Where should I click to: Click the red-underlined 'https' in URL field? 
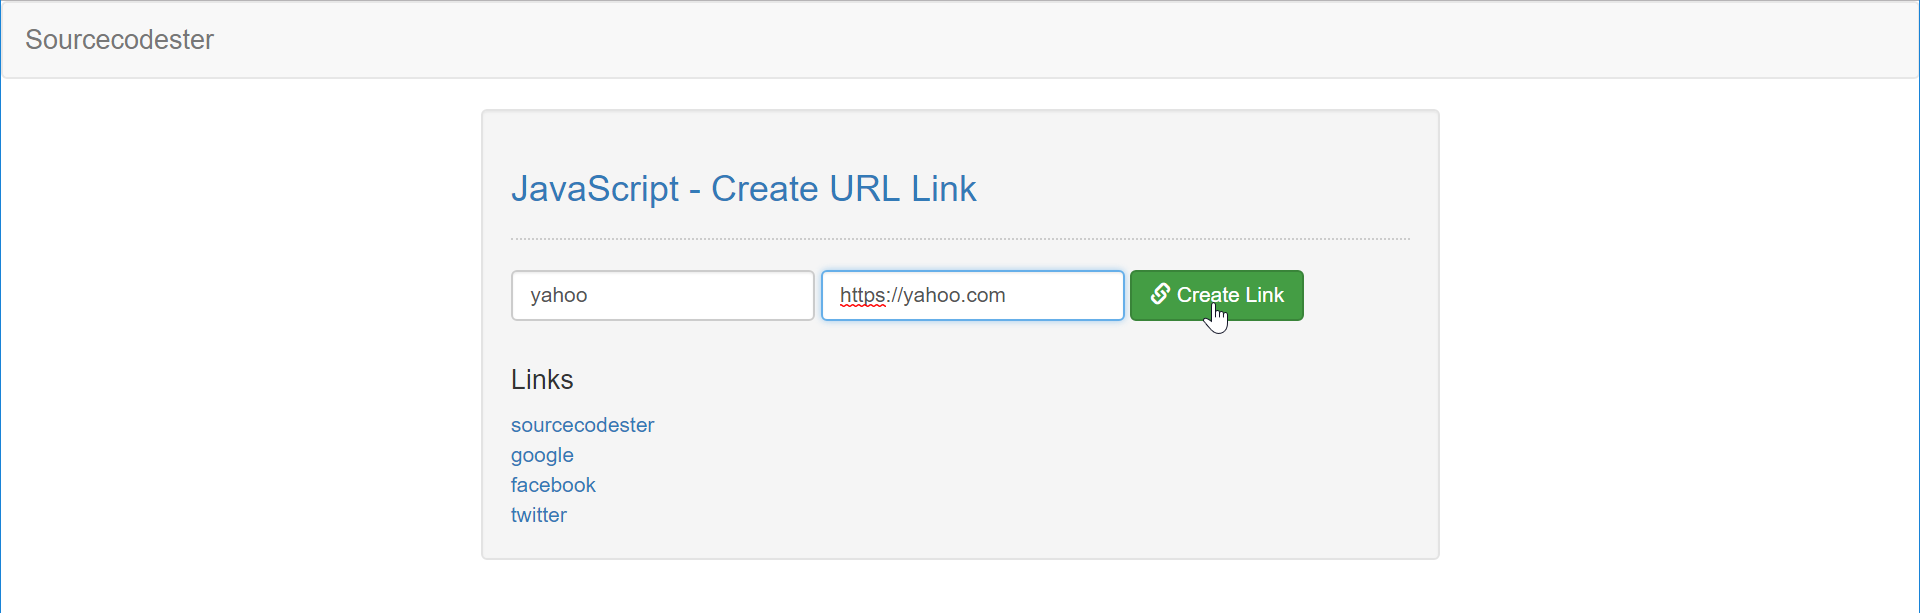(862, 296)
